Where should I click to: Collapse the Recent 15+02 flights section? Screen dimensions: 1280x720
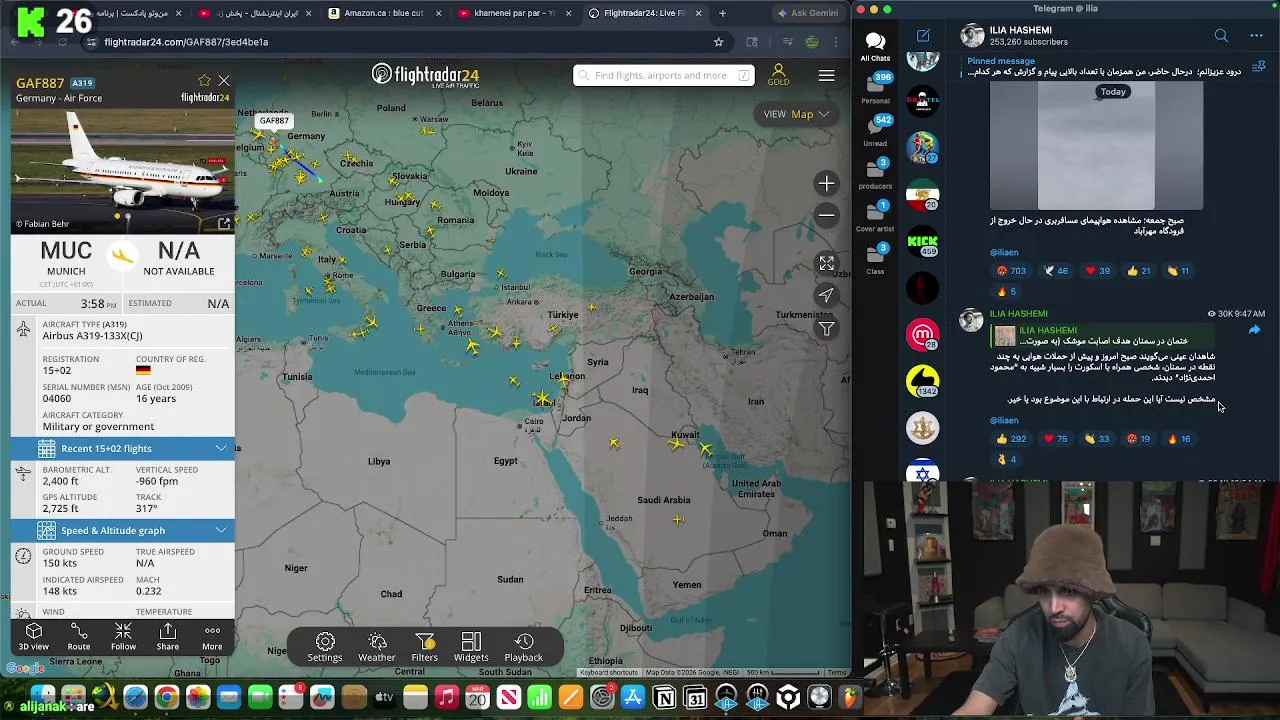click(x=123, y=449)
